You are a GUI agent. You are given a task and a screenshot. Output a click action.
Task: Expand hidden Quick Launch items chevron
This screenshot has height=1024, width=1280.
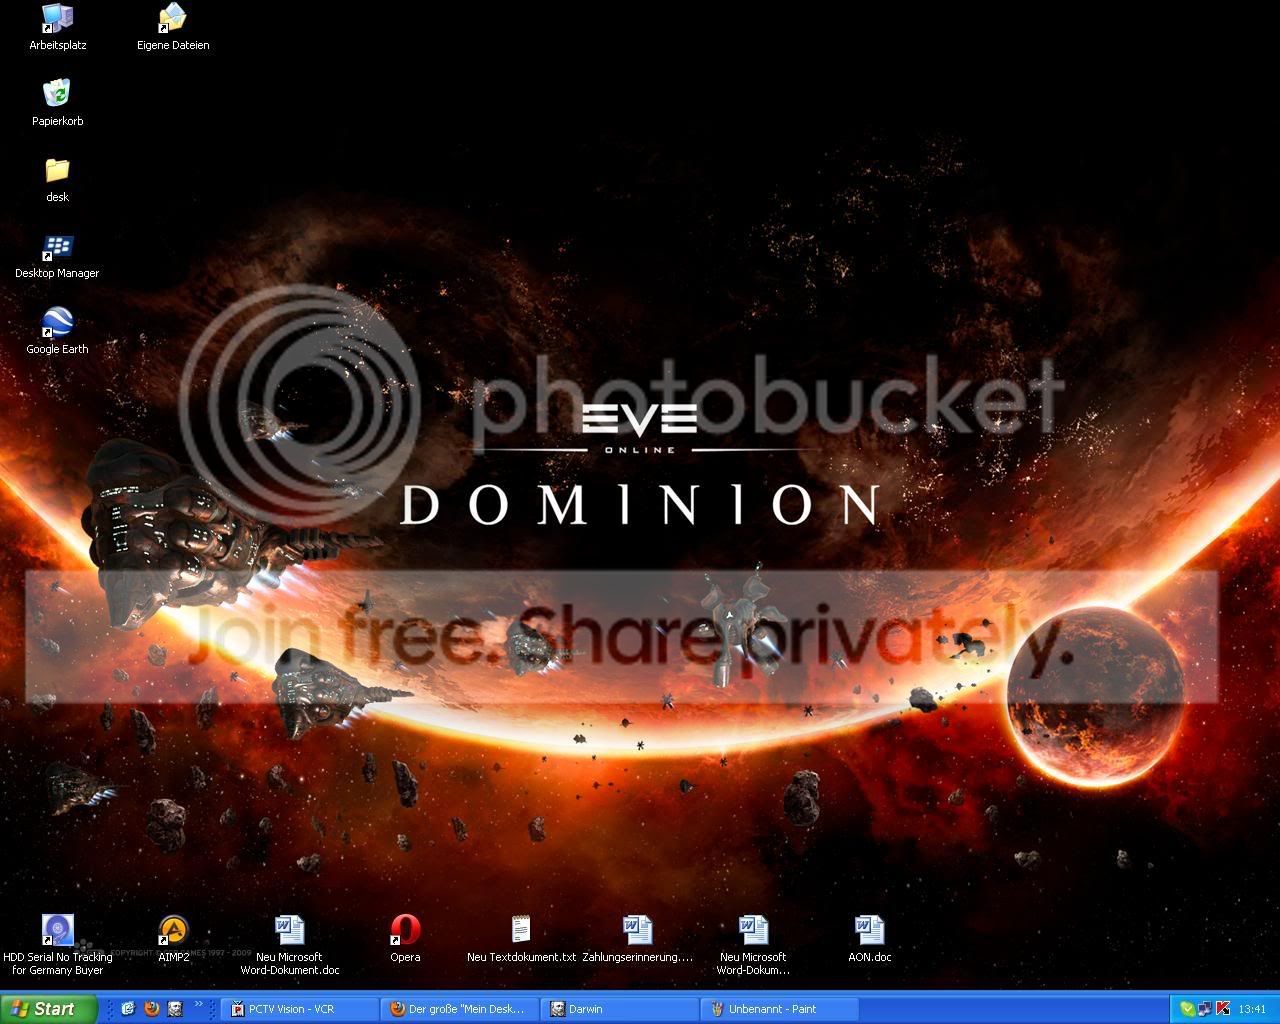(x=198, y=1004)
